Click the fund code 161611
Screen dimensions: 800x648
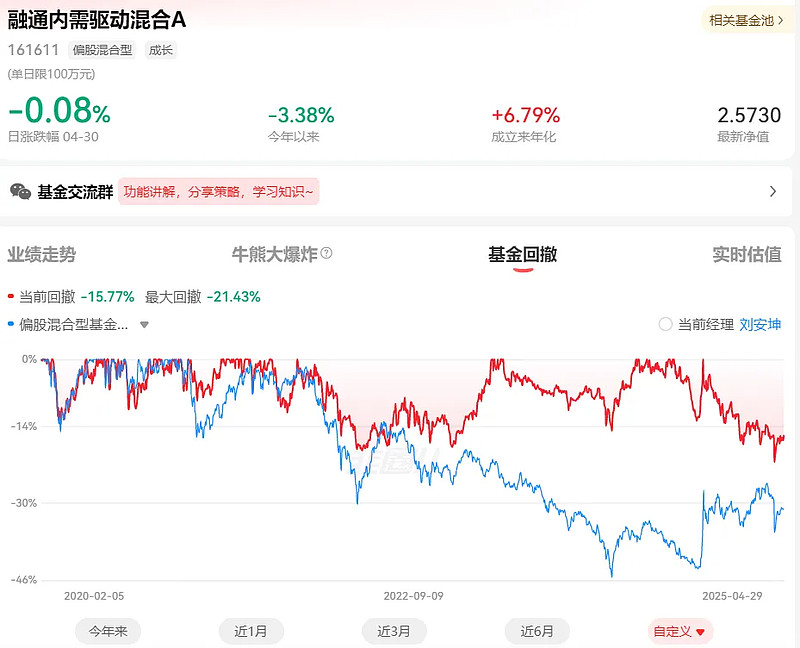tap(34, 50)
